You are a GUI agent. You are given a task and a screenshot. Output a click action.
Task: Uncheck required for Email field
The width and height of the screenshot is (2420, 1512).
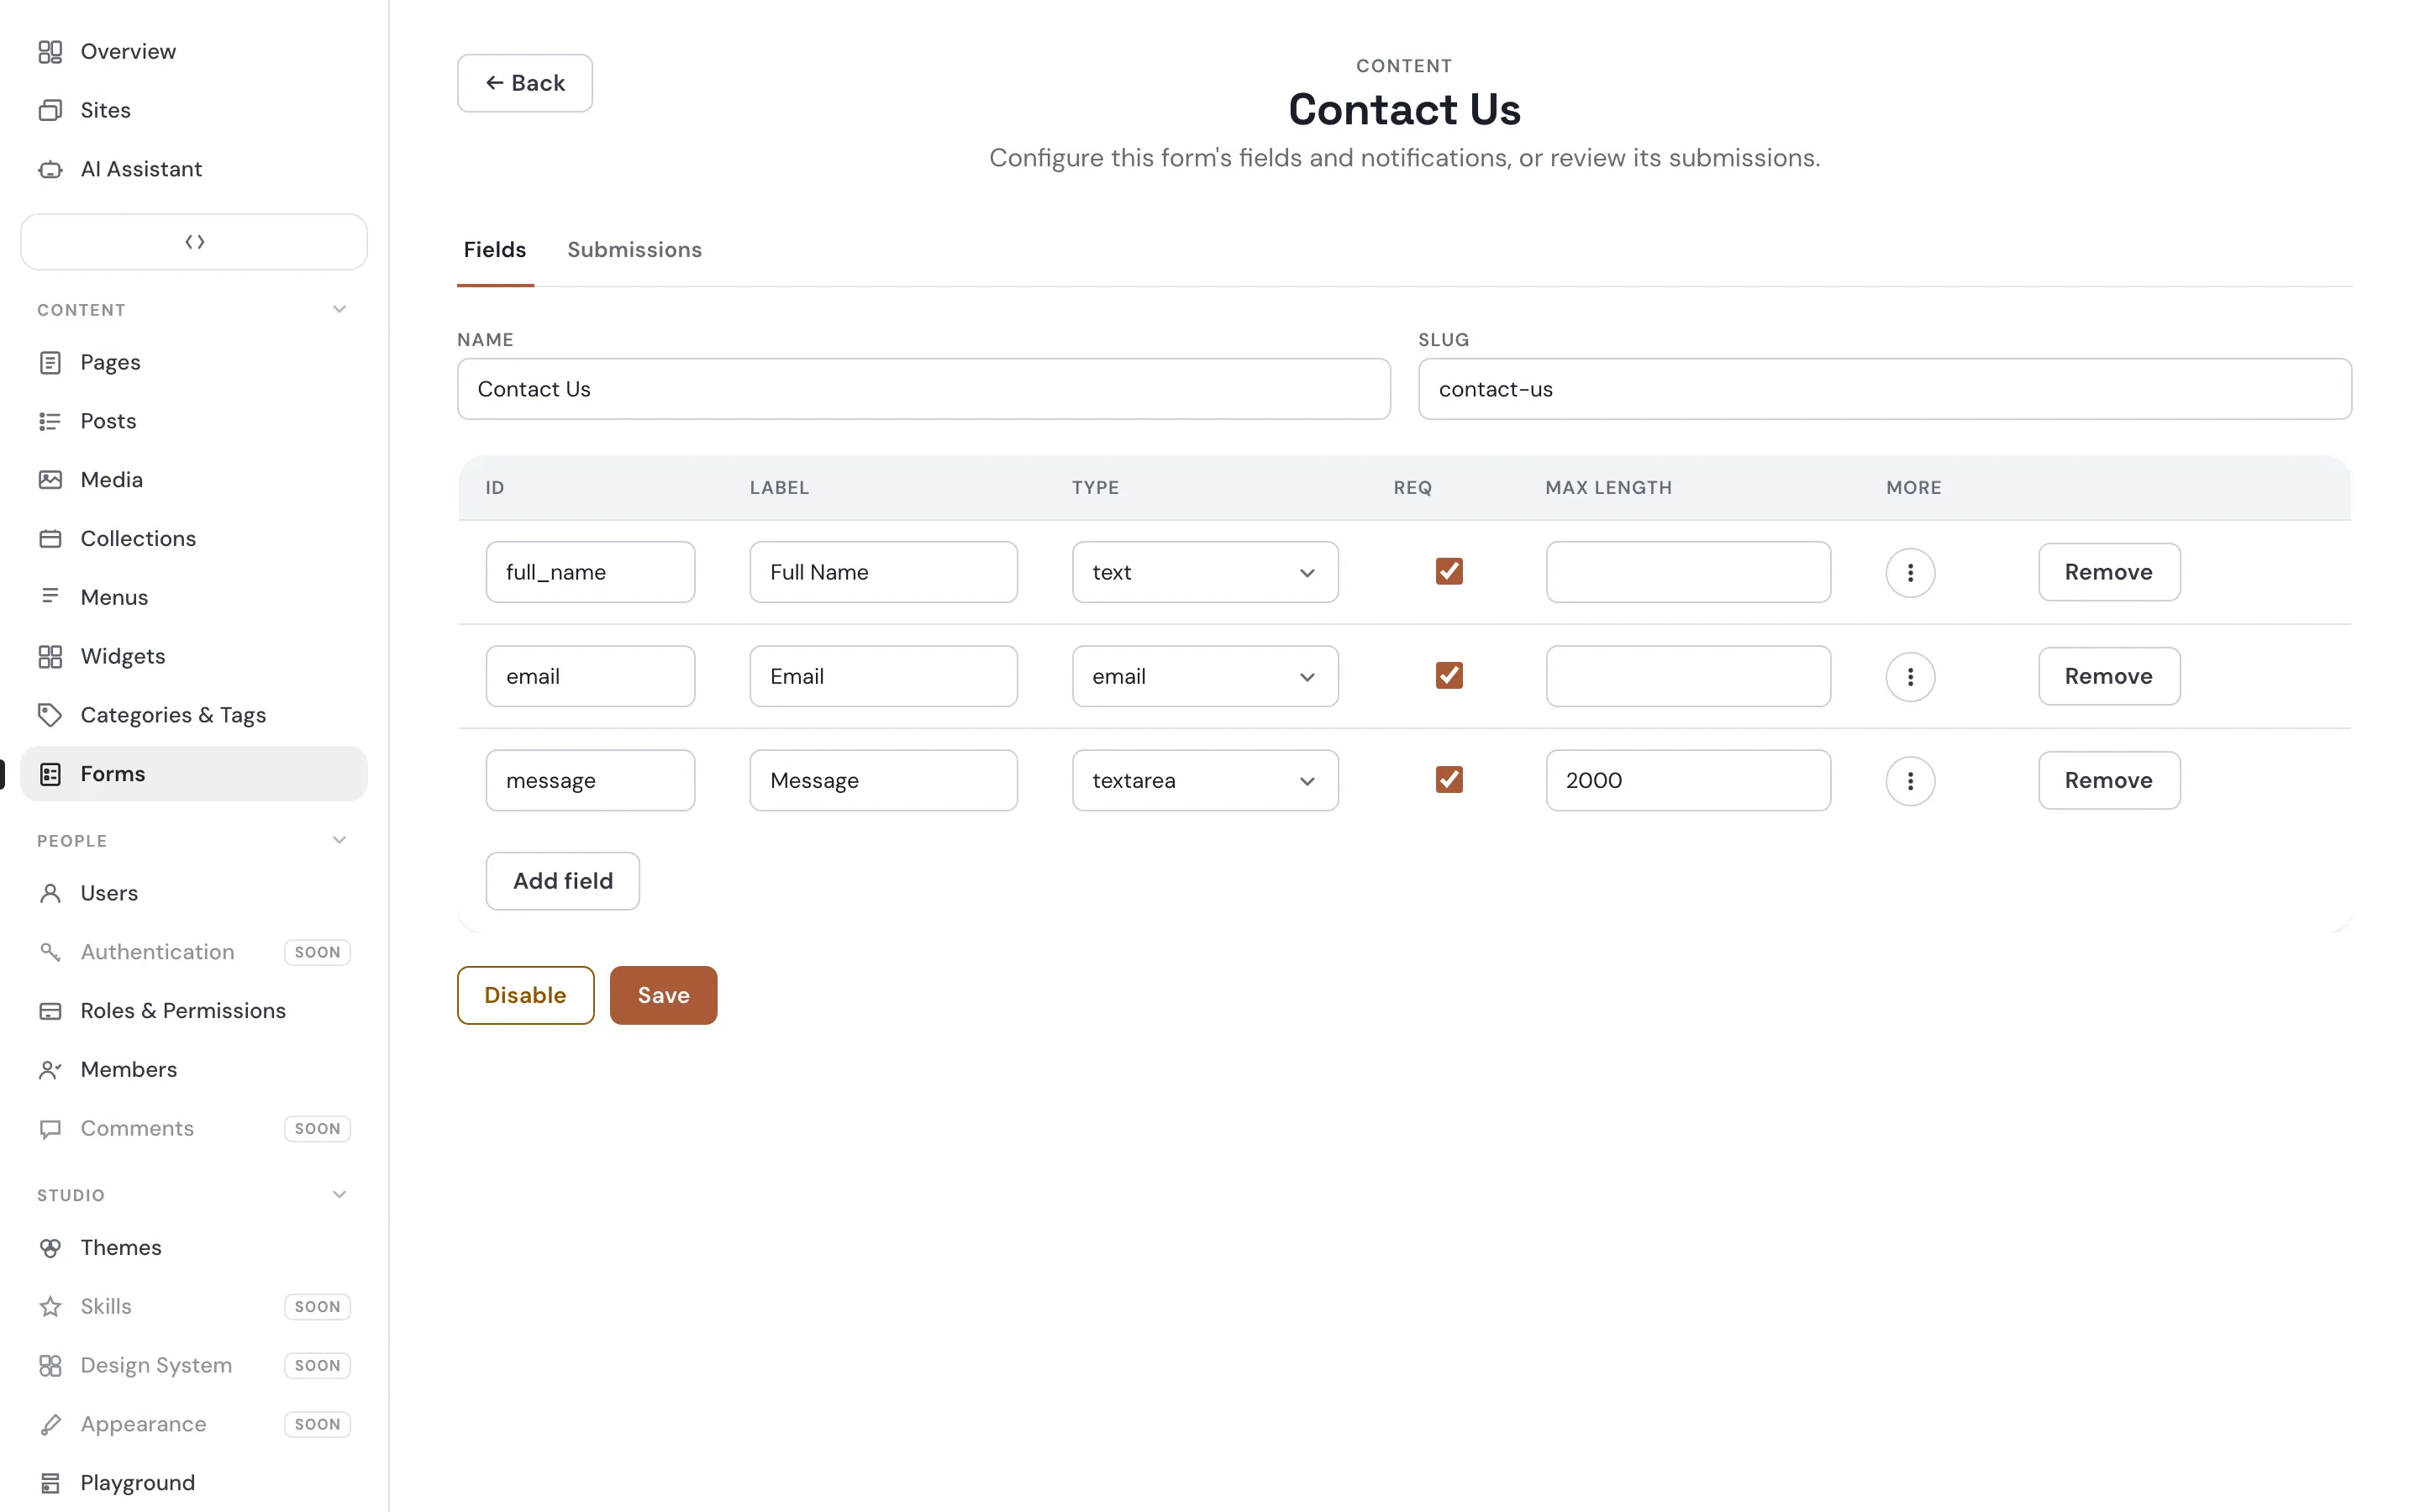pos(1449,676)
